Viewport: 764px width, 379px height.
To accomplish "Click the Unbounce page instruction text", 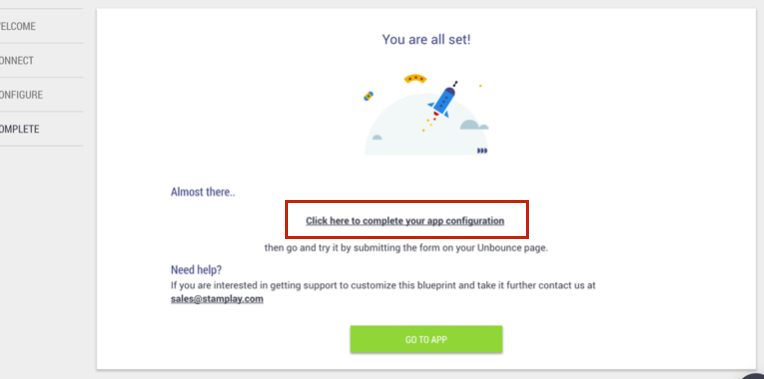I will click(406, 247).
